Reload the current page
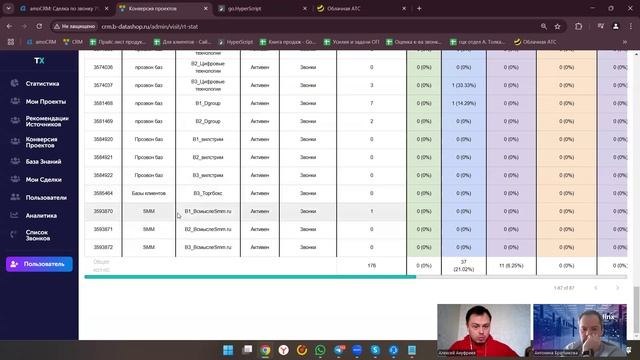This screenshot has width=640, height=360. tap(39, 27)
